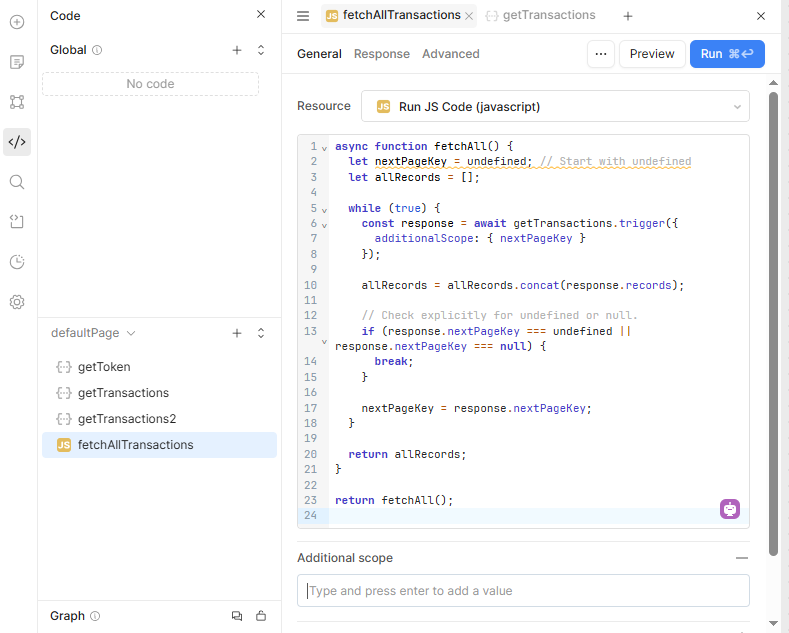Close the fetchAllTransactions tab
This screenshot has width=789, height=633.
pos(469,16)
